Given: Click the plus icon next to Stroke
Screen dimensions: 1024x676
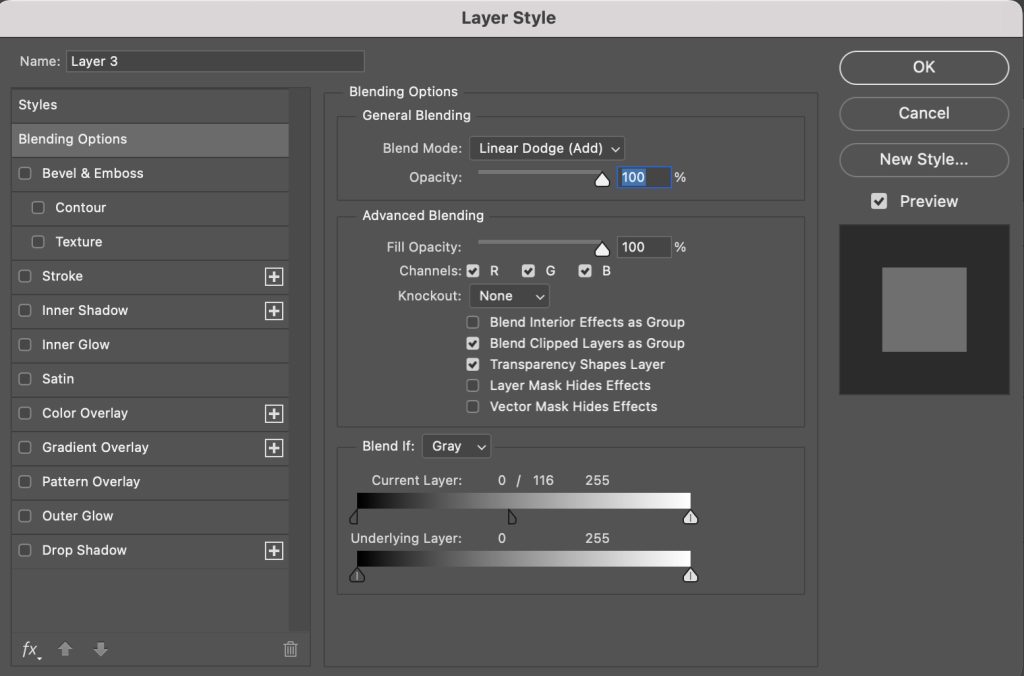Looking at the screenshot, I should pyautogui.click(x=274, y=277).
